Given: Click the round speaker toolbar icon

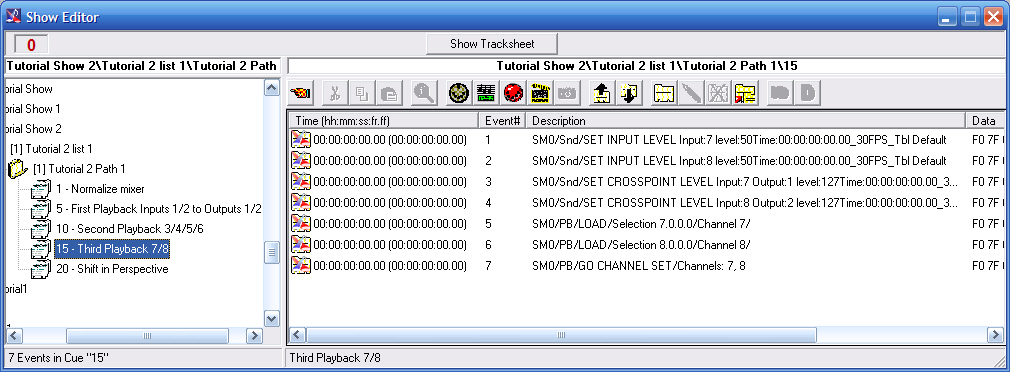Looking at the screenshot, I should coord(459,93).
